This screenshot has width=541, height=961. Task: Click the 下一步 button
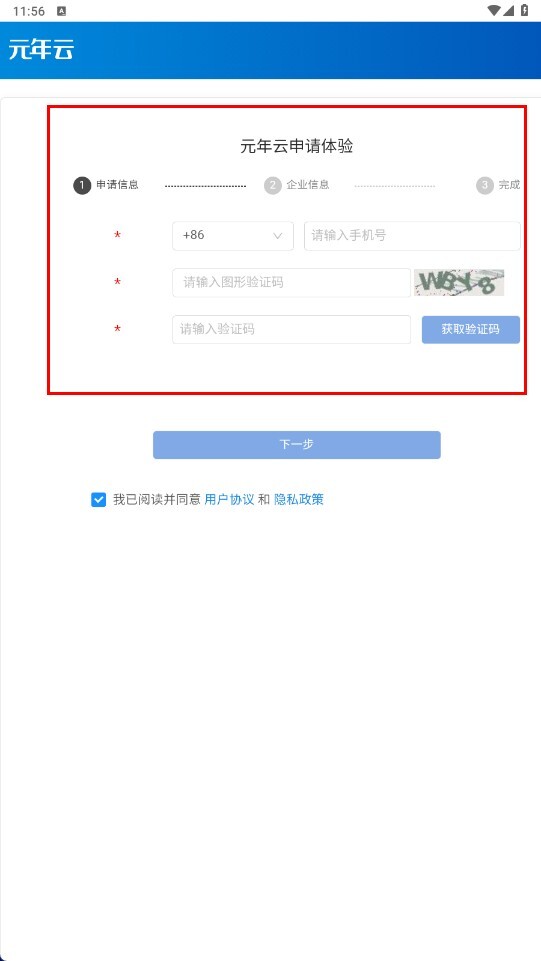coord(297,445)
